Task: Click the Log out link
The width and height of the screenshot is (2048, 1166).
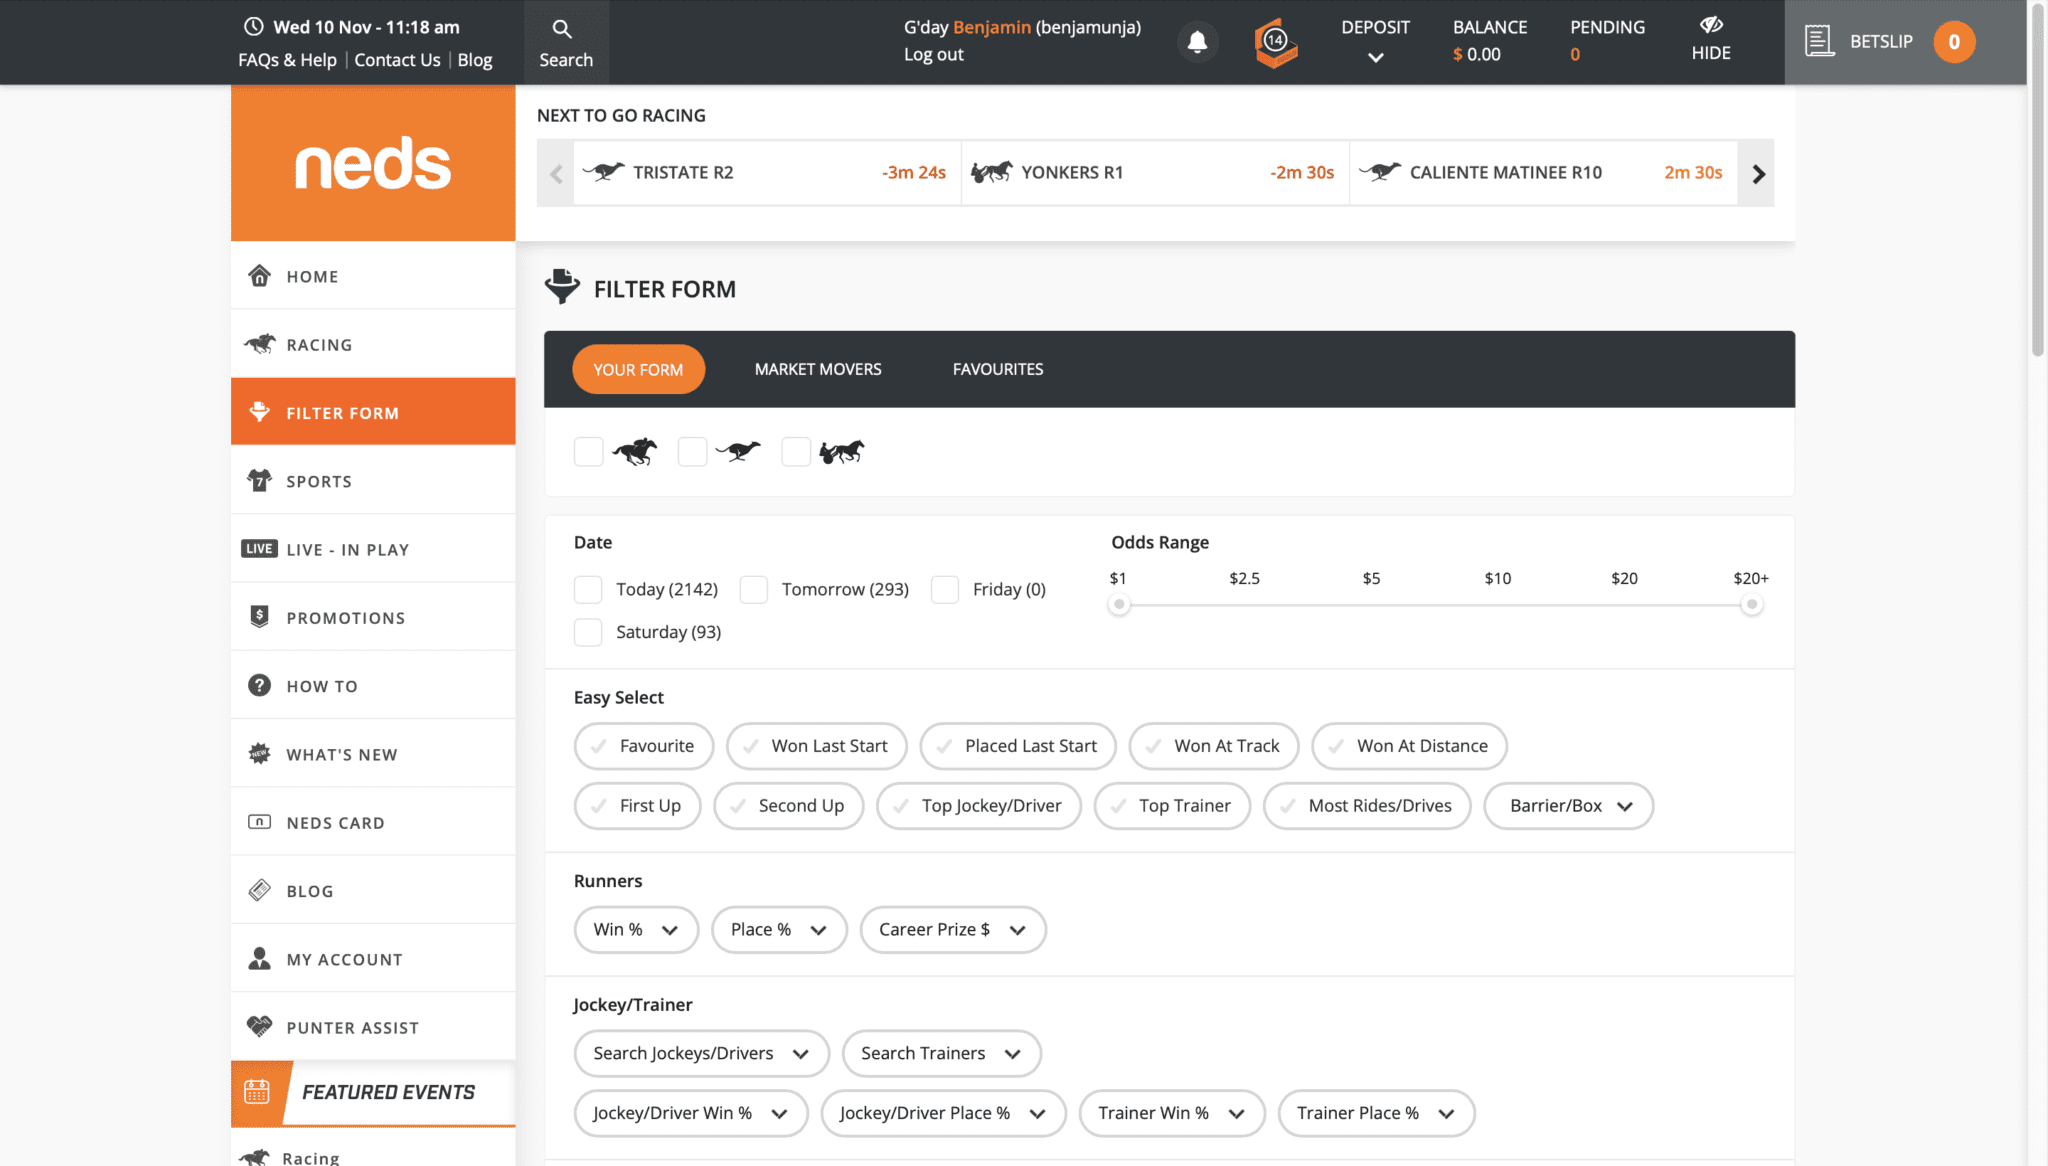Action: tap(933, 55)
